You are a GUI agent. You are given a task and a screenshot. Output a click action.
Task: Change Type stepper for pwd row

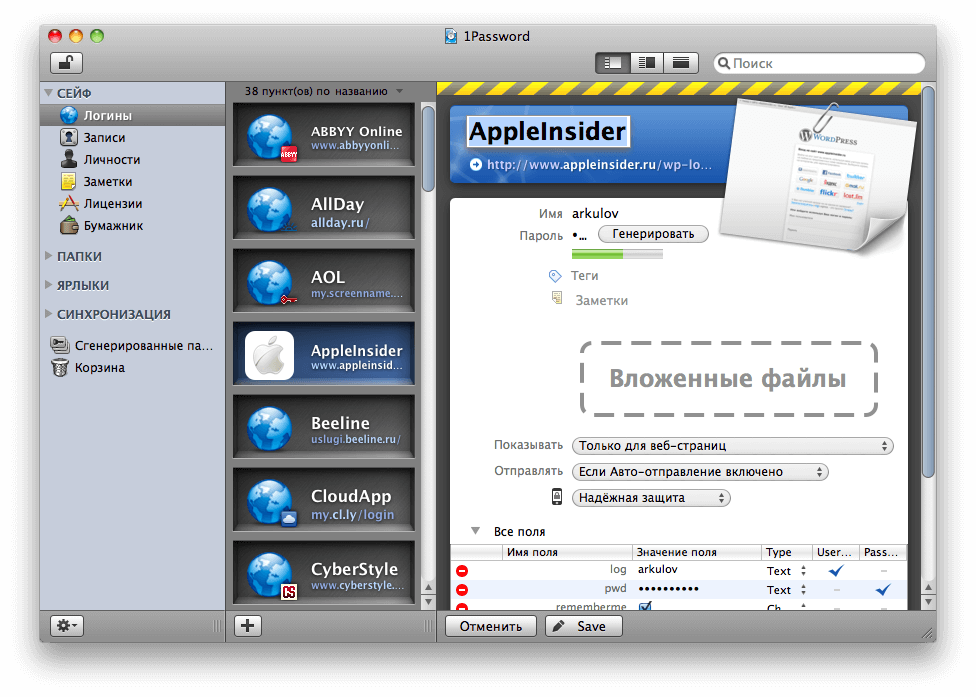click(x=803, y=589)
